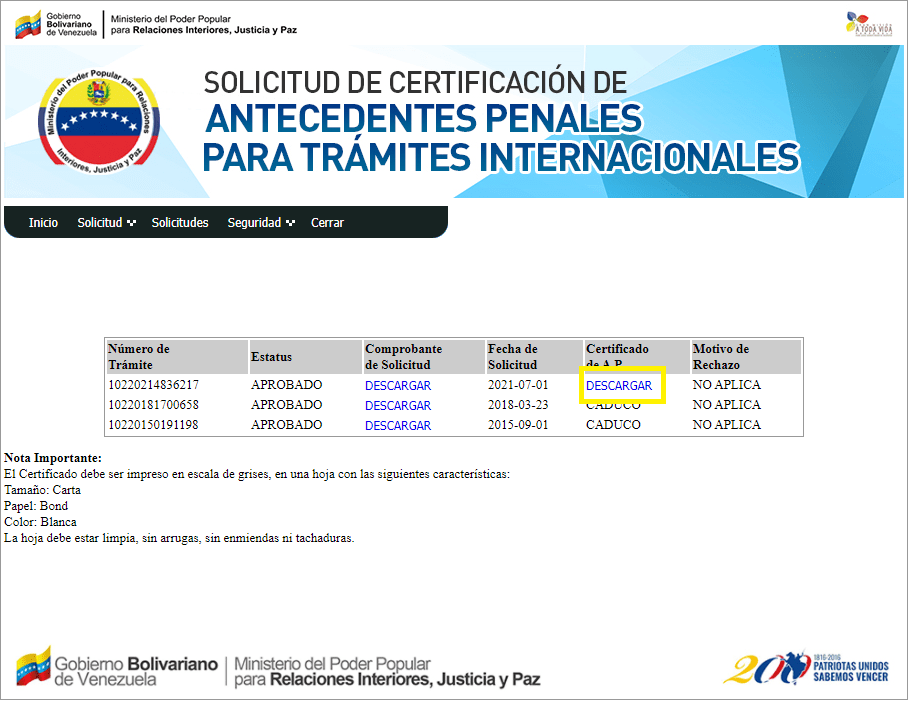The image size is (909, 701).
Task: Go to the Inicio menu item
Action: pos(43,223)
